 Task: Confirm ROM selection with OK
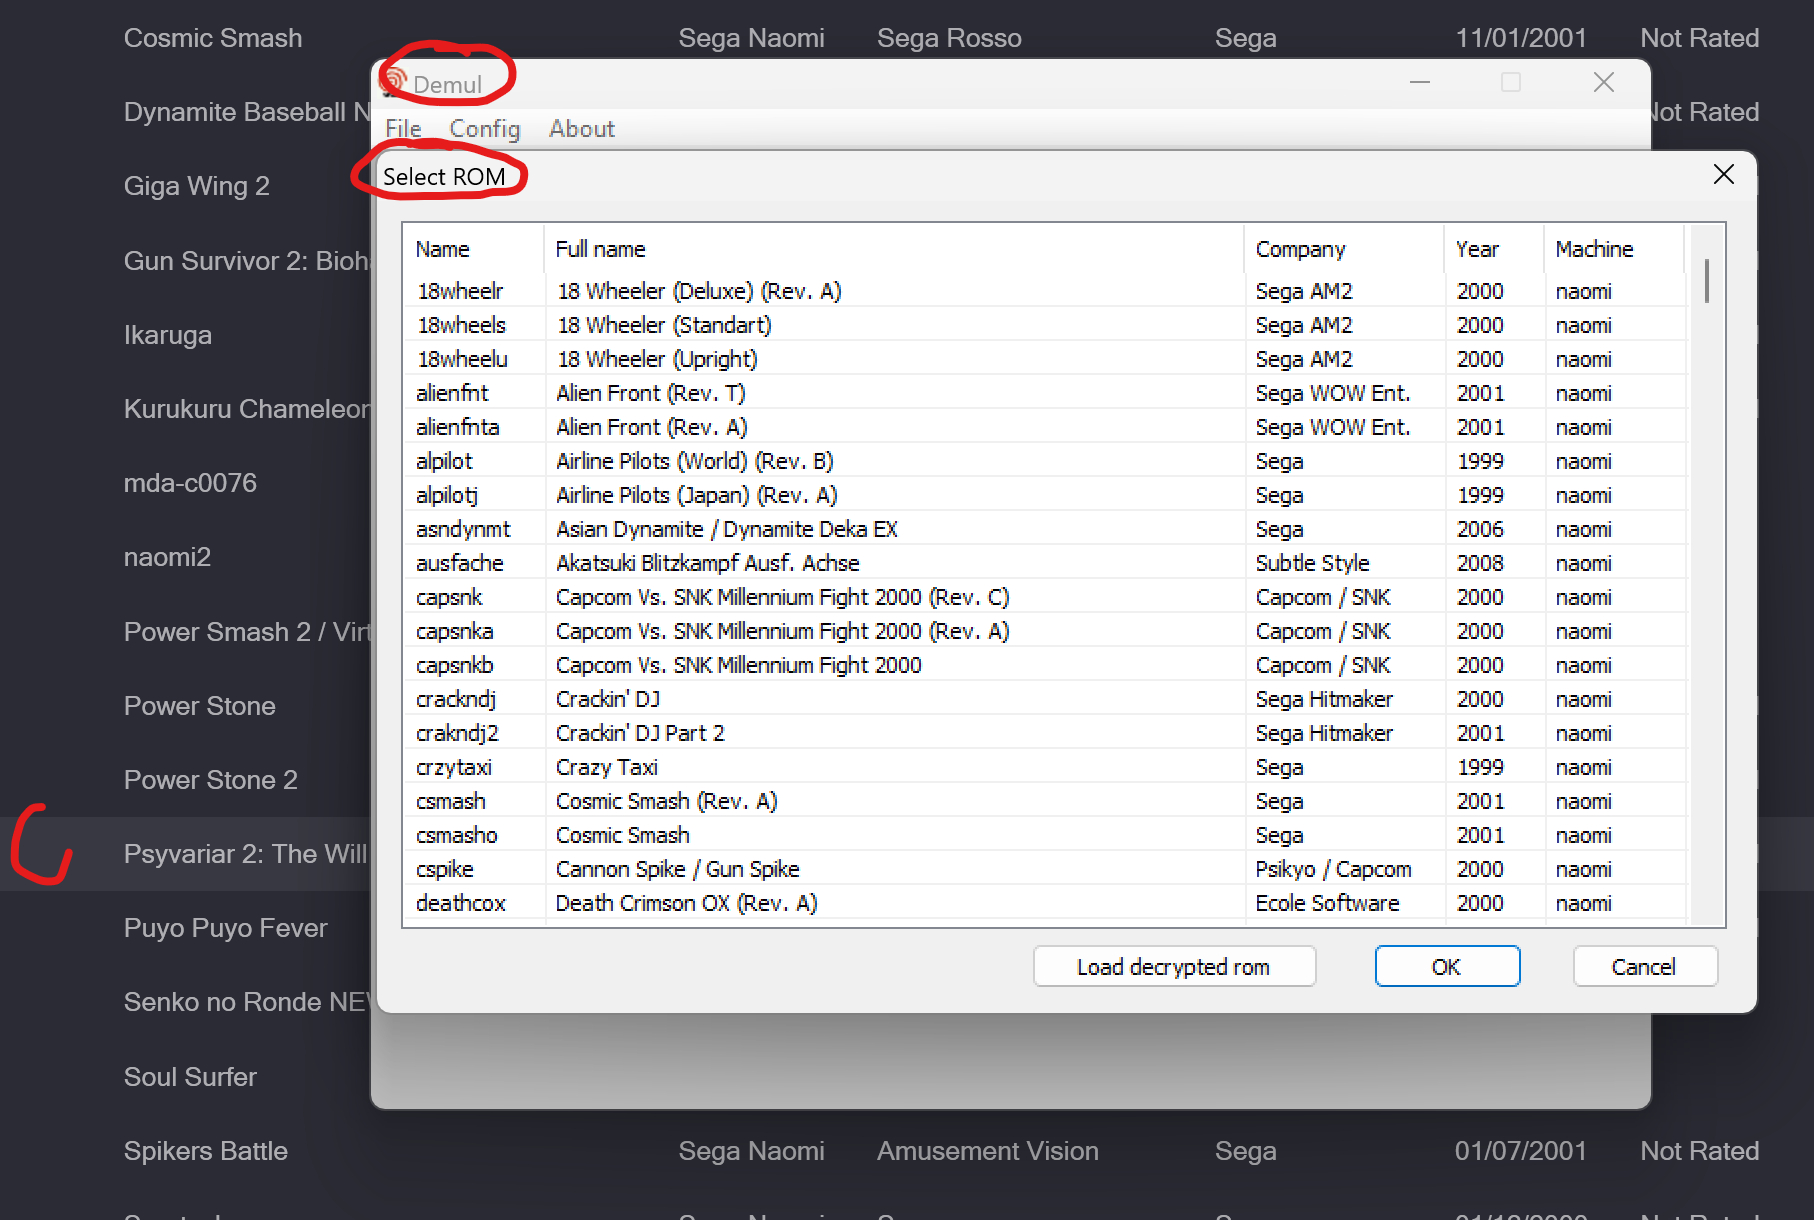click(x=1447, y=967)
